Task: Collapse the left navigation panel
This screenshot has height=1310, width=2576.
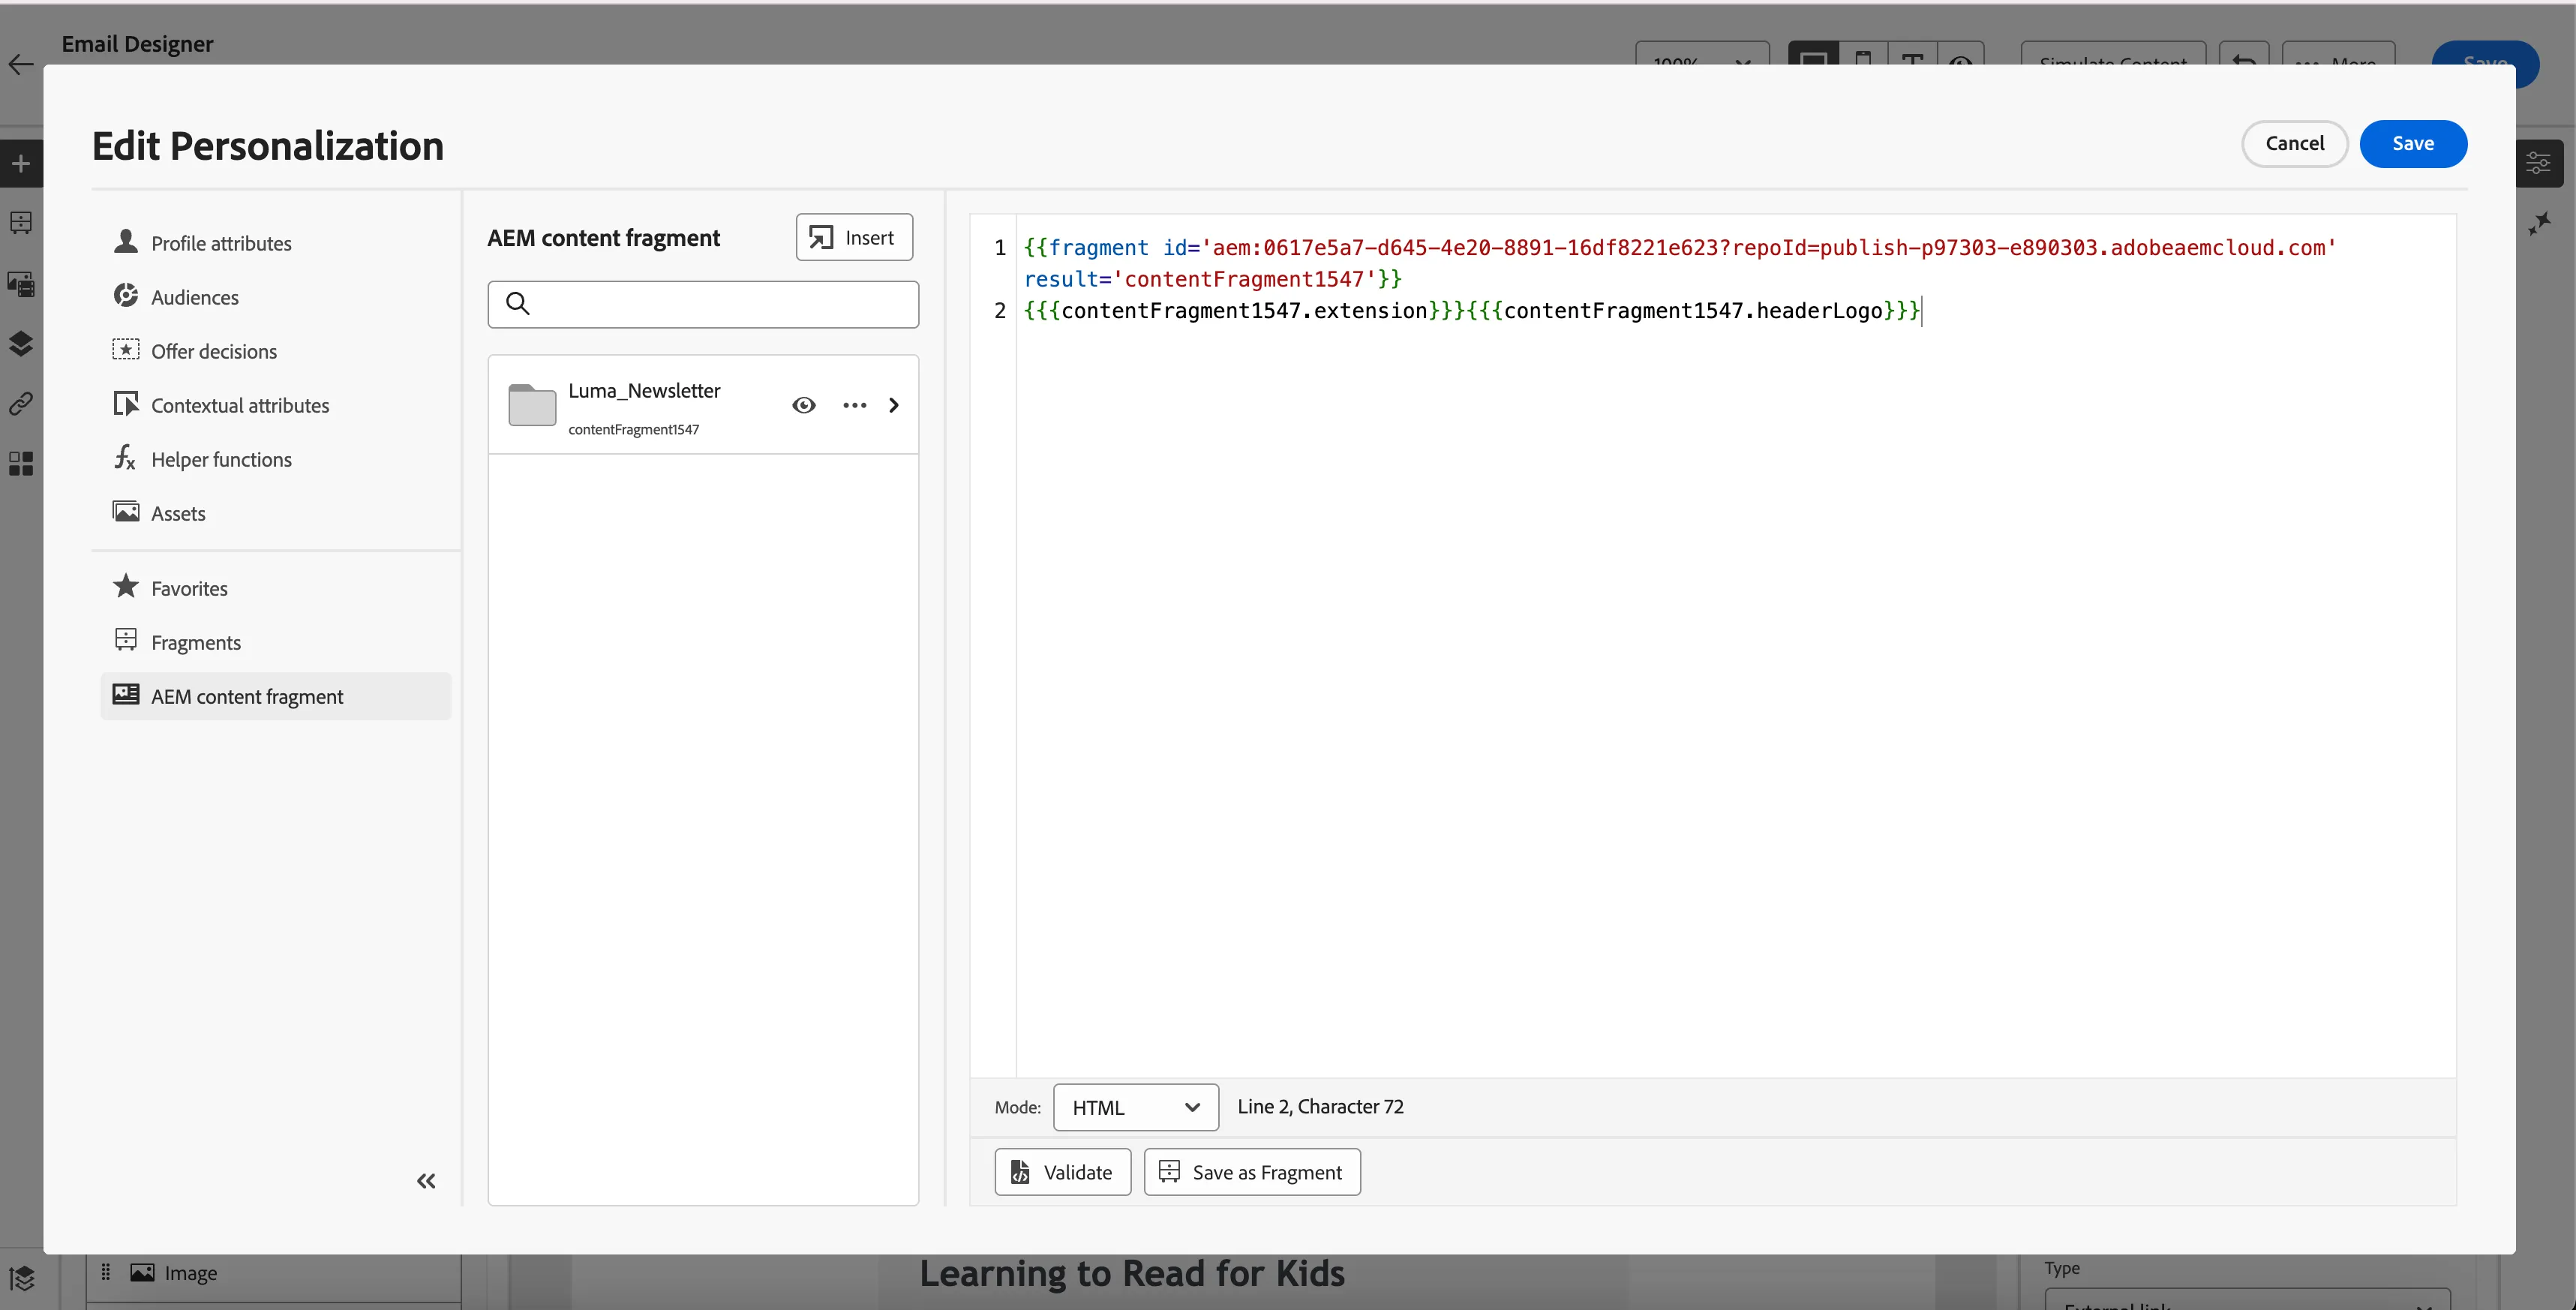Action: tap(426, 1181)
